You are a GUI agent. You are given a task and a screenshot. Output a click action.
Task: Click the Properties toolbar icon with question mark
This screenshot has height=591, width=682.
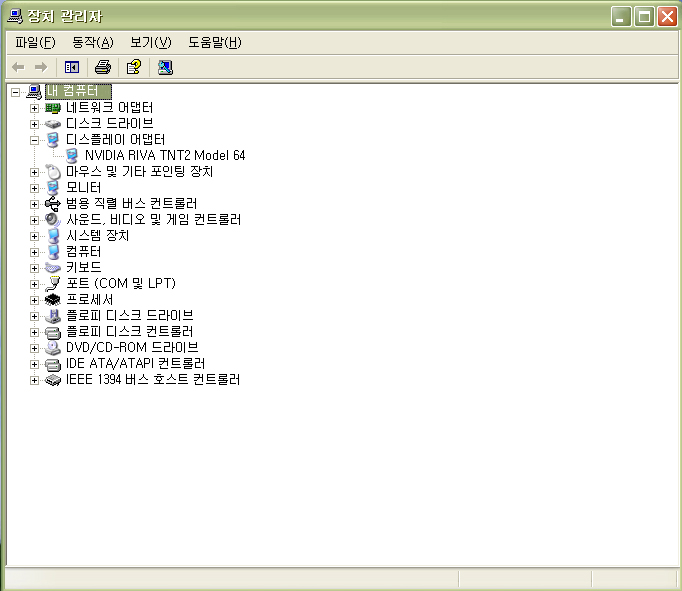(133, 67)
